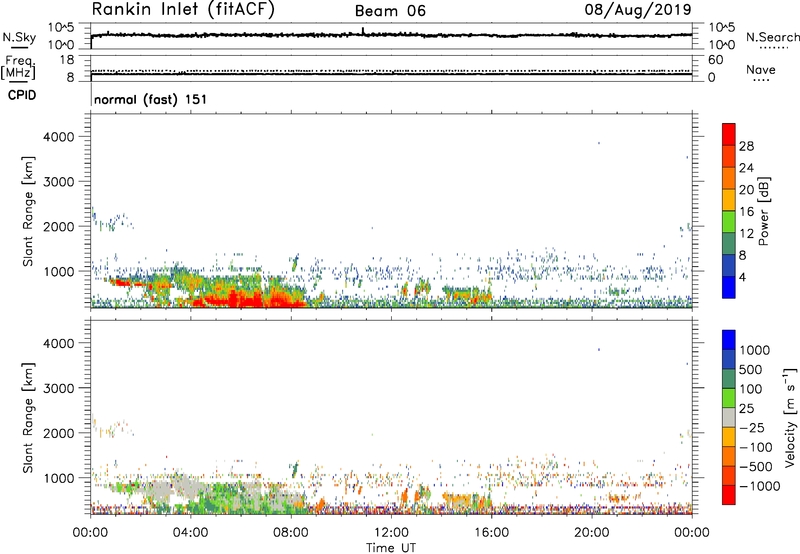The height and width of the screenshot is (554, 800).
Task: Click the red bottom band of velocity color bar
Action: [729, 495]
